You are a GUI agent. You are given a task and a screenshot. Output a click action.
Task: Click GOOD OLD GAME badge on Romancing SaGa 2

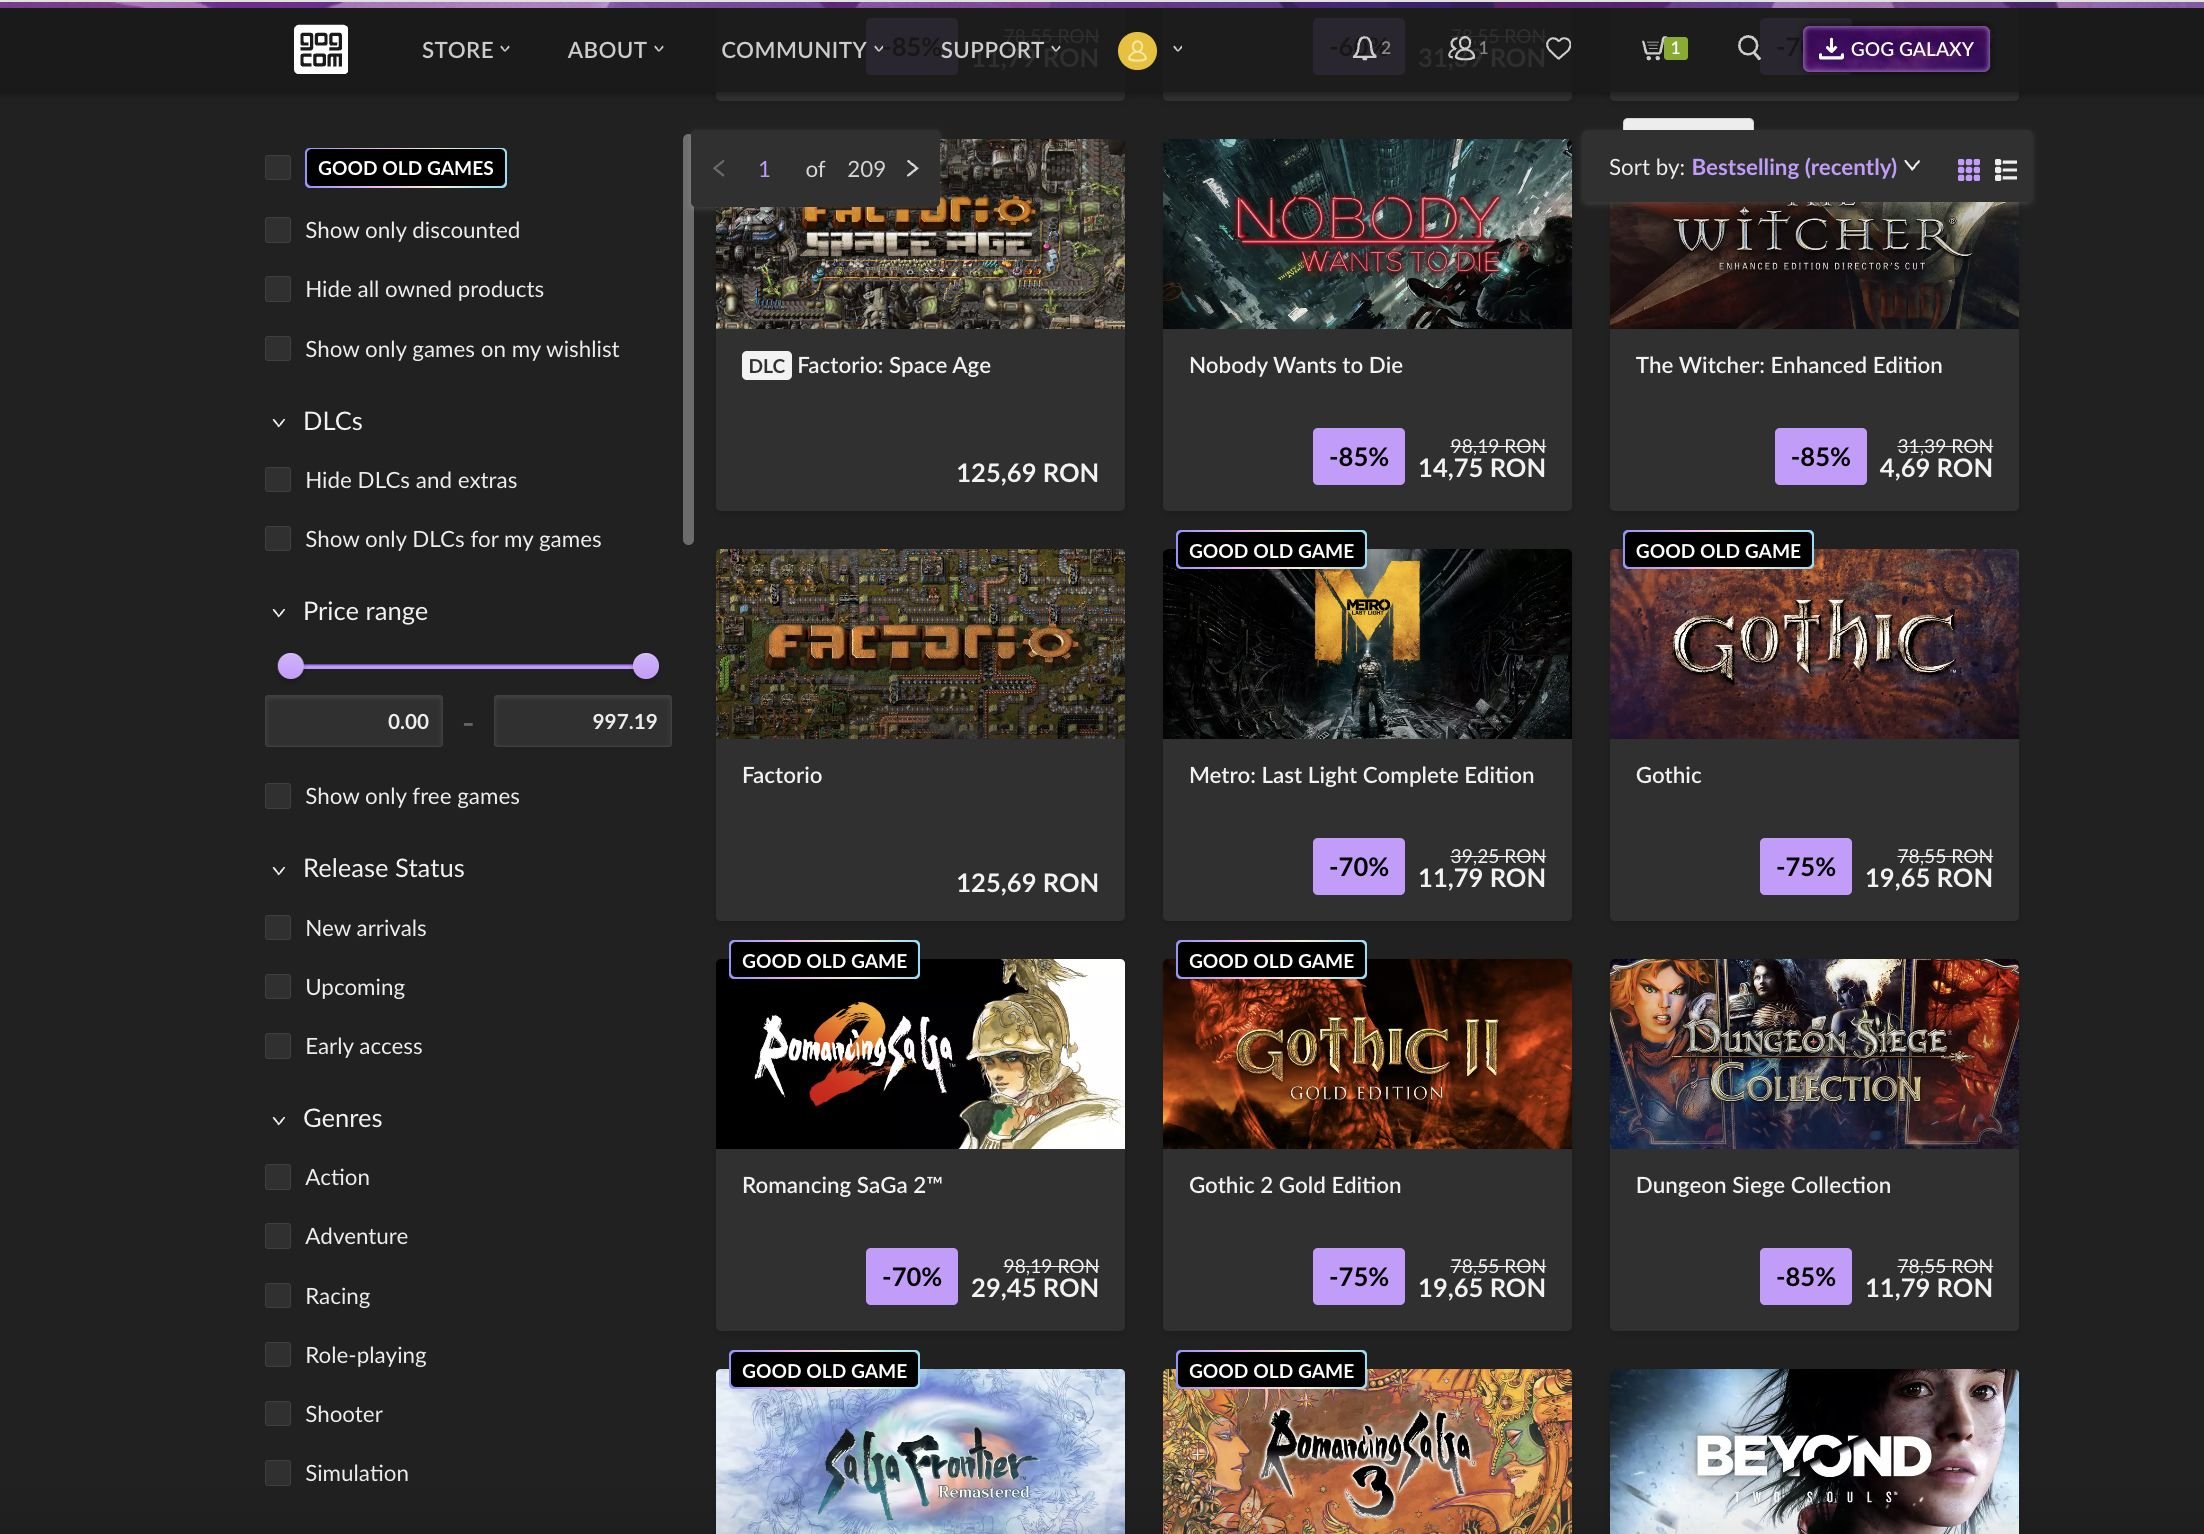(x=824, y=960)
